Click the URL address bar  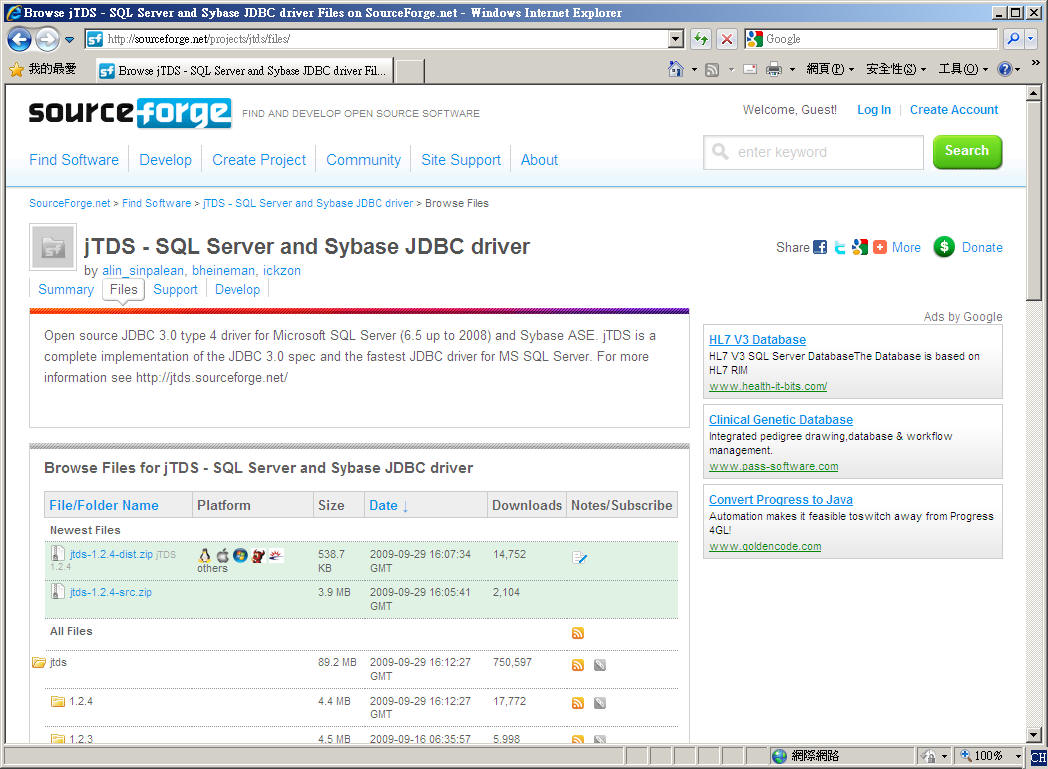click(376, 39)
